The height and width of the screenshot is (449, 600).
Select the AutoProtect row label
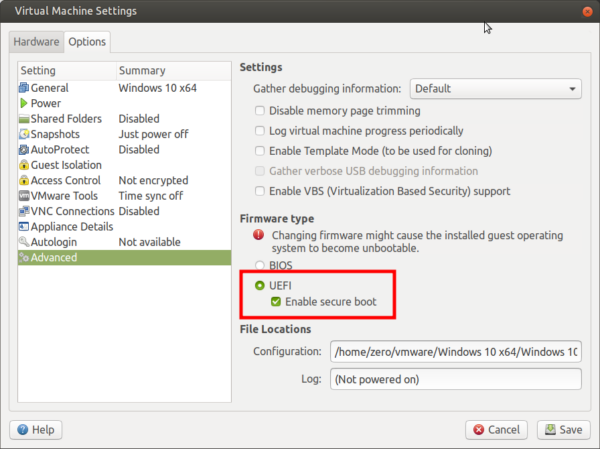[60, 149]
